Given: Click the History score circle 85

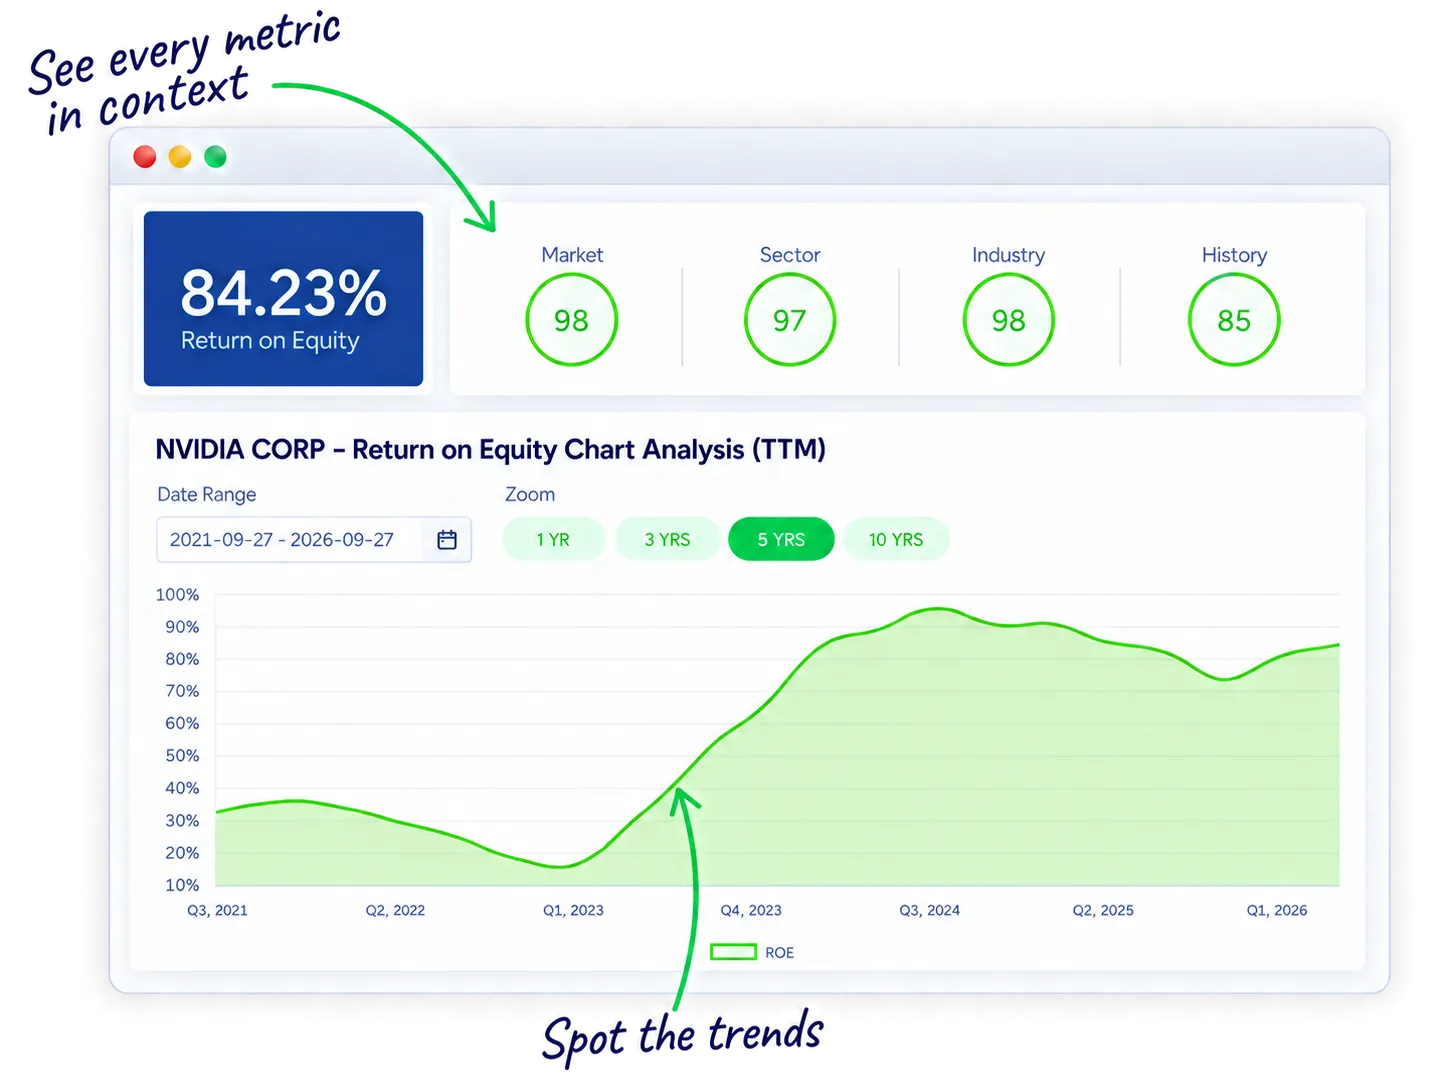Looking at the screenshot, I should pos(1234,320).
